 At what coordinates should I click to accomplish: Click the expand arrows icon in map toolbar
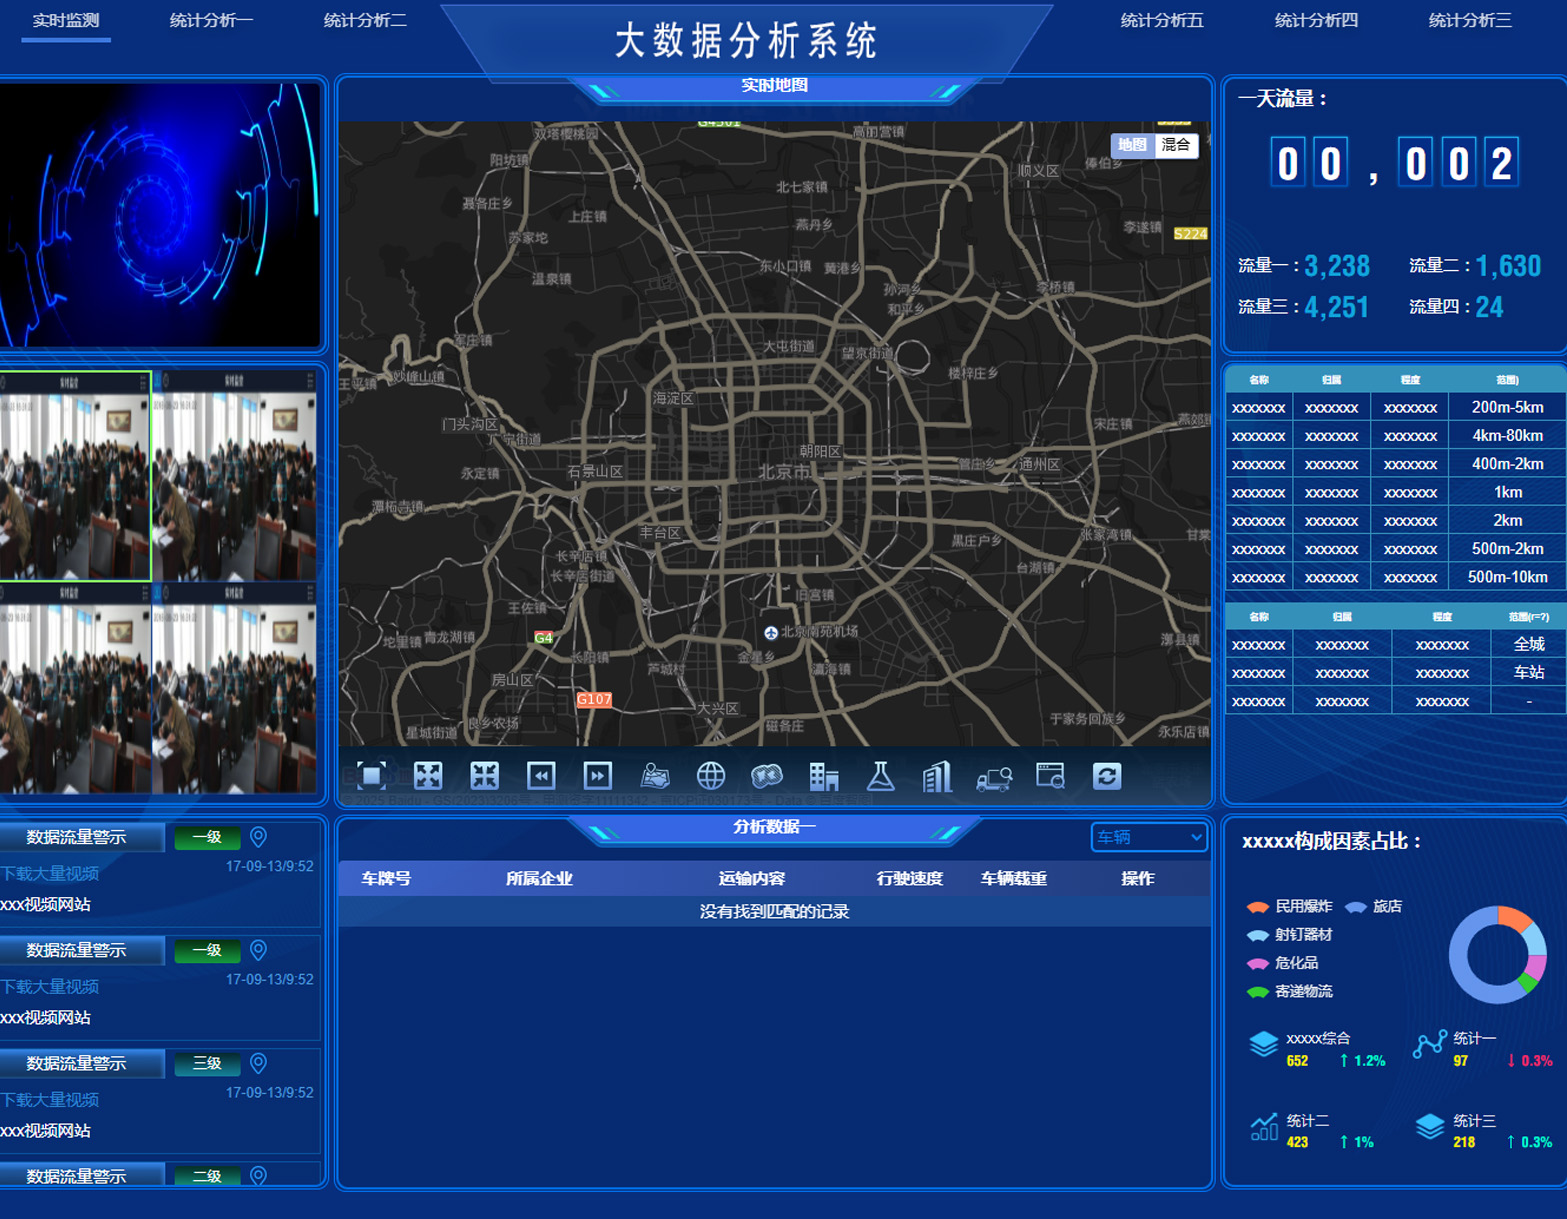click(x=428, y=776)
